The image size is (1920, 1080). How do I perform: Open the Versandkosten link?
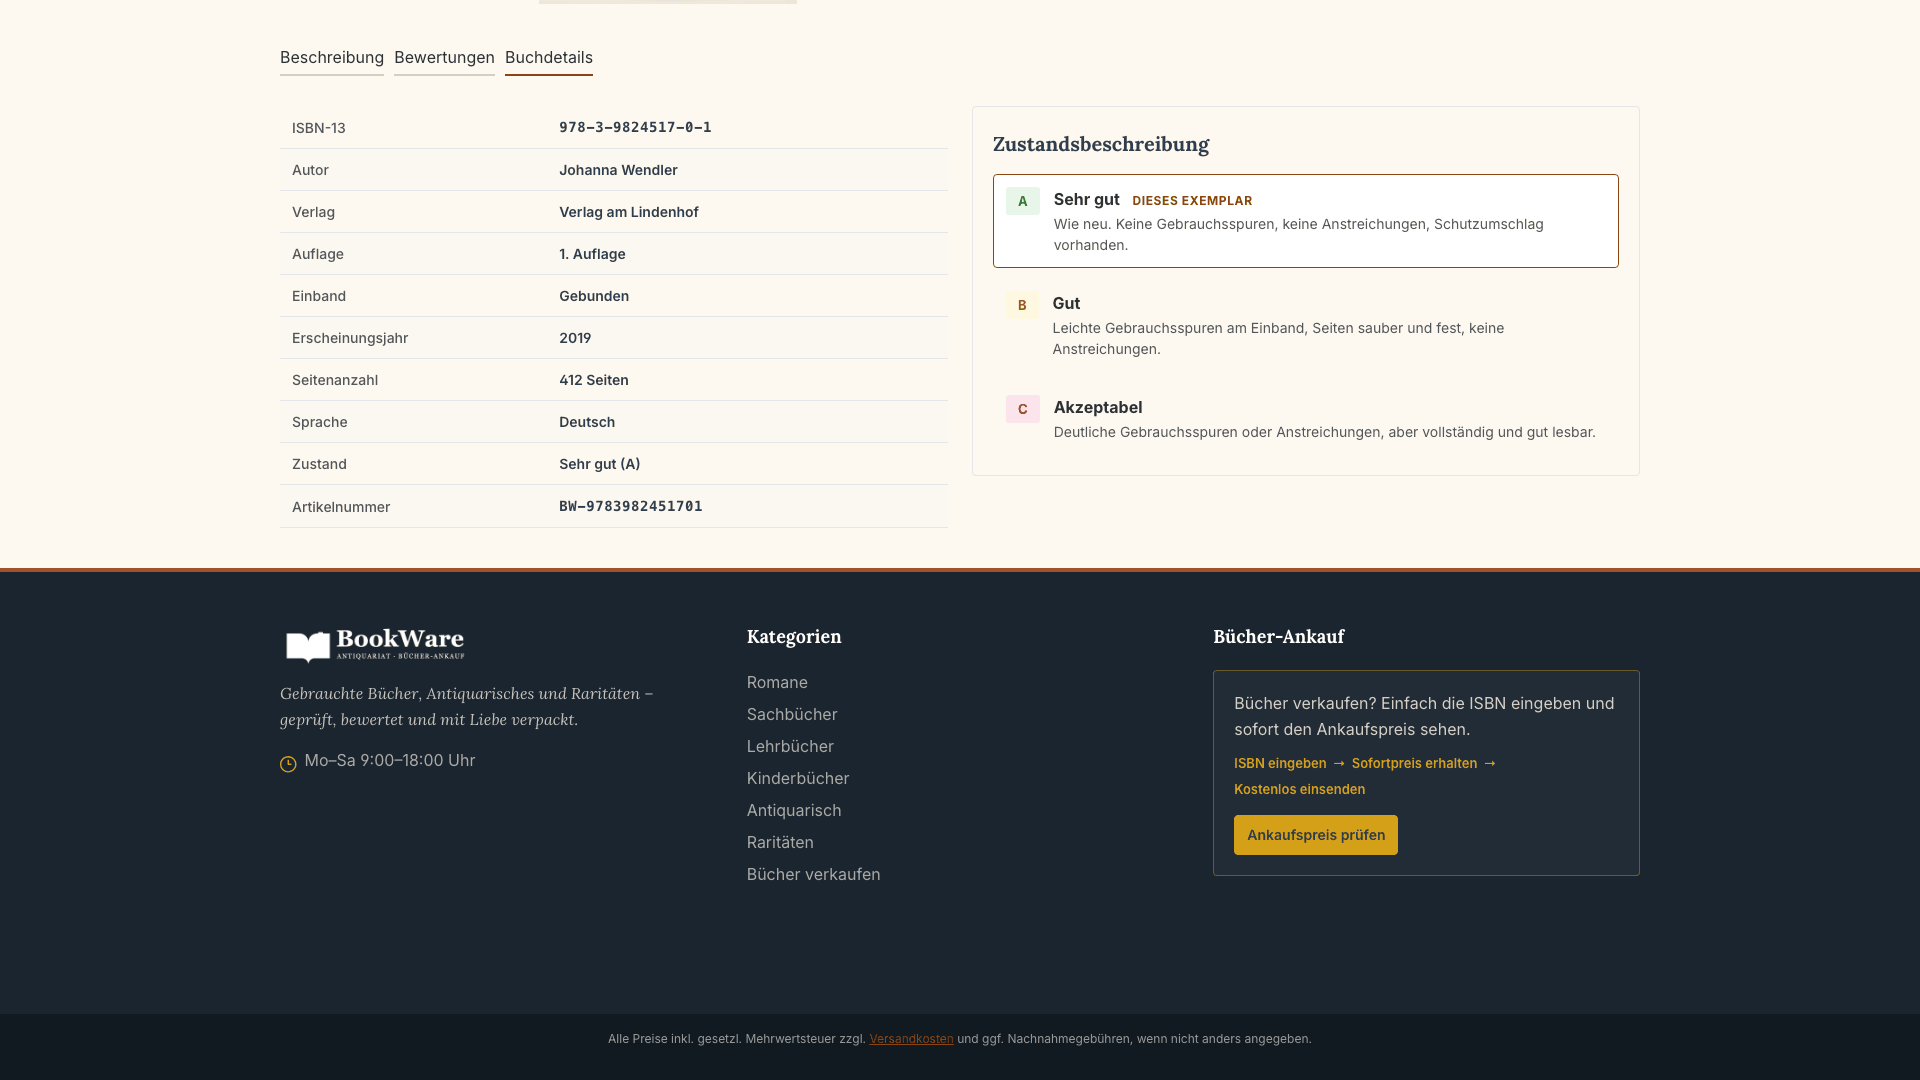[x=911, y=1039]
